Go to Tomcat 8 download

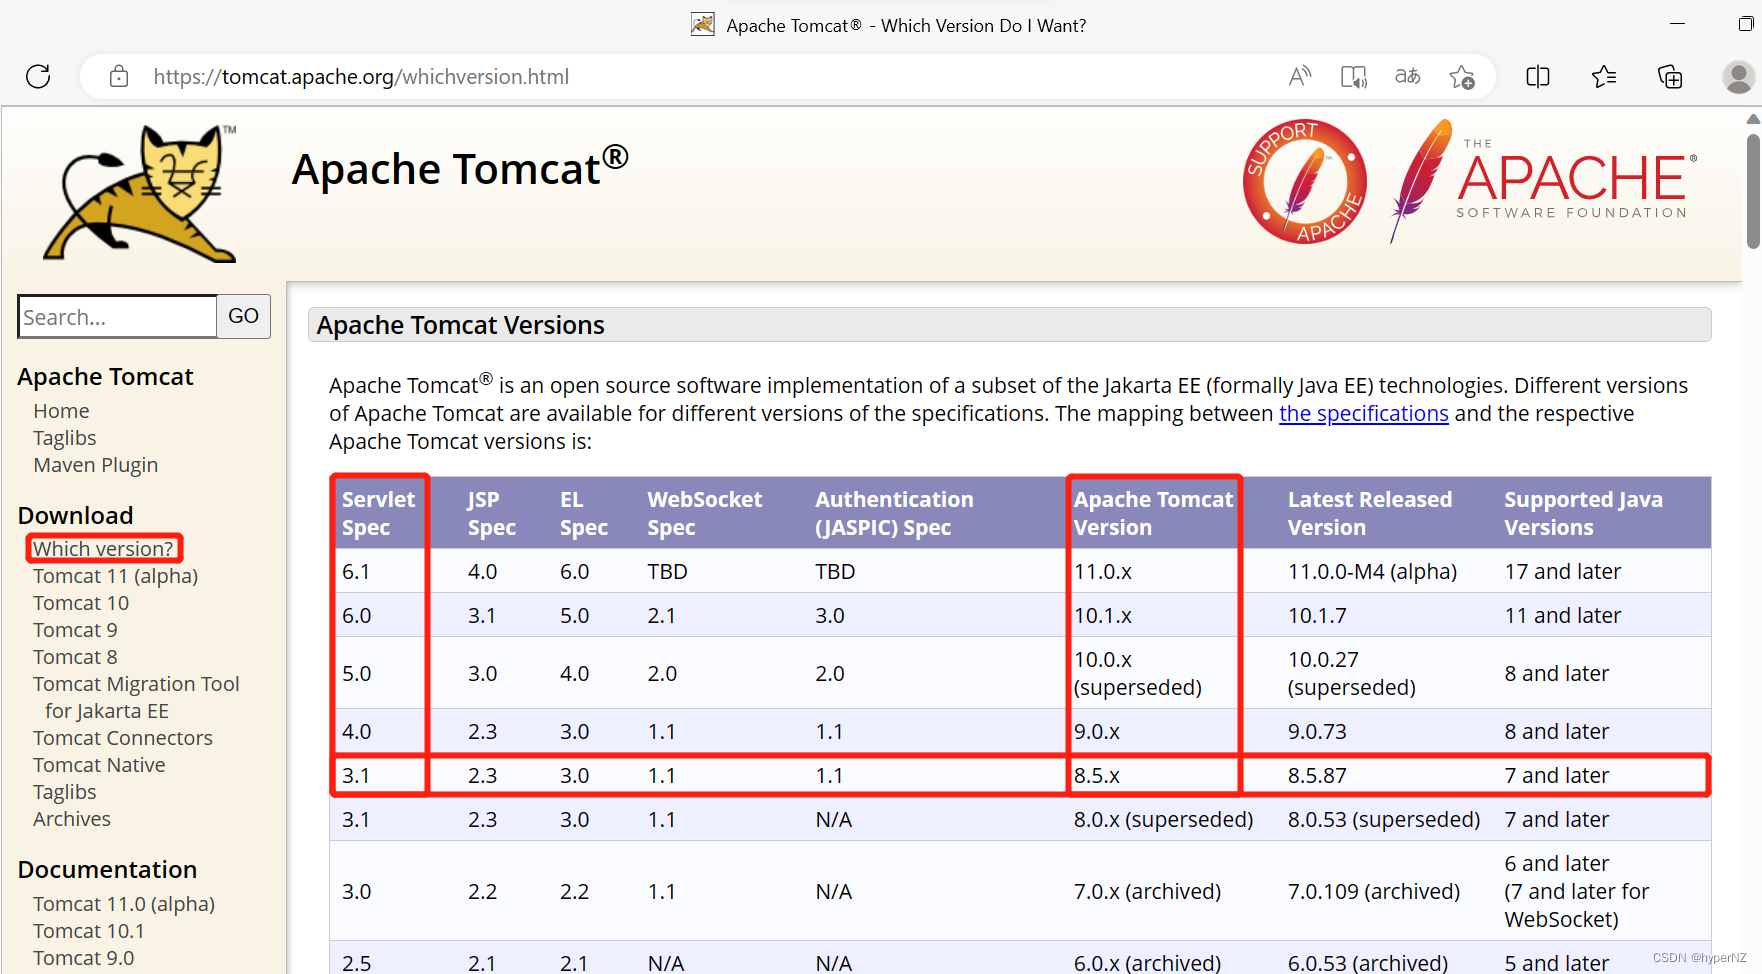pyautogui.click(x=75, y=657)
